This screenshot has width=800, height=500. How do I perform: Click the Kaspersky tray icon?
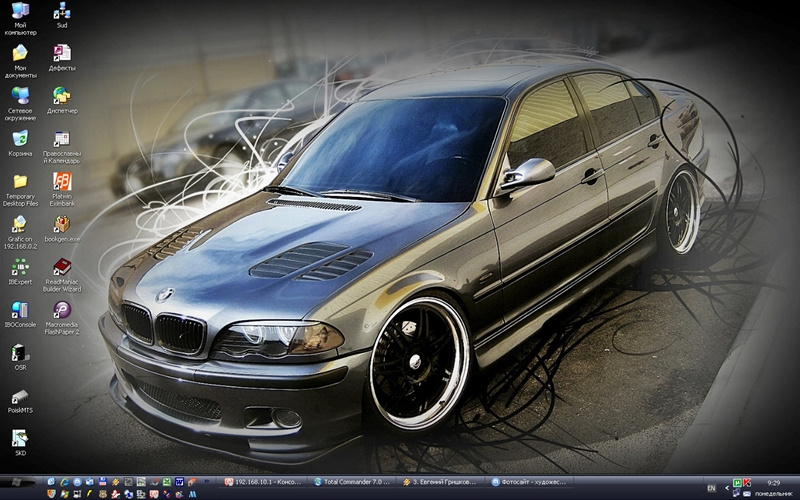coord(746,482)
